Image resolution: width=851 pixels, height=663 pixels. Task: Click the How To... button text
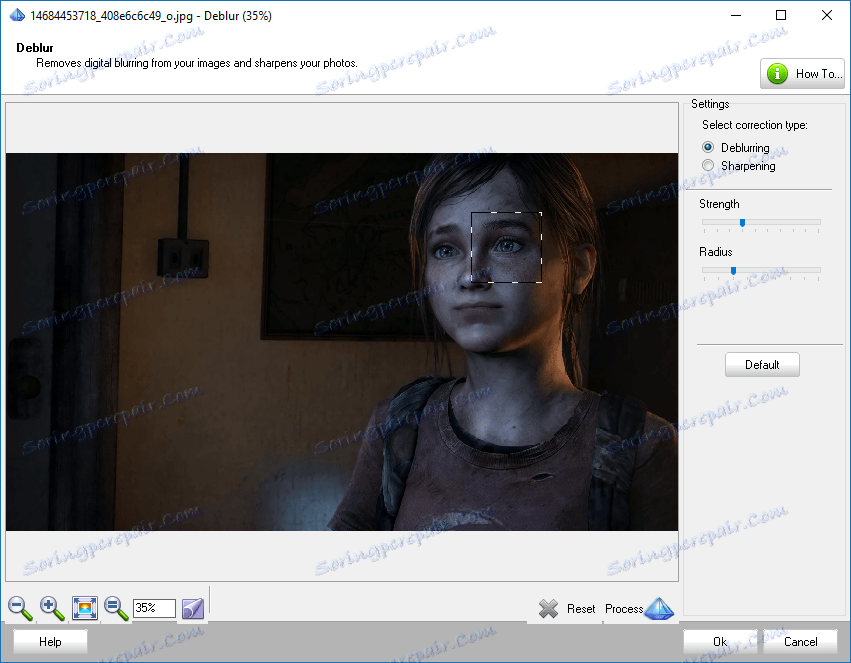coord(819,74)
